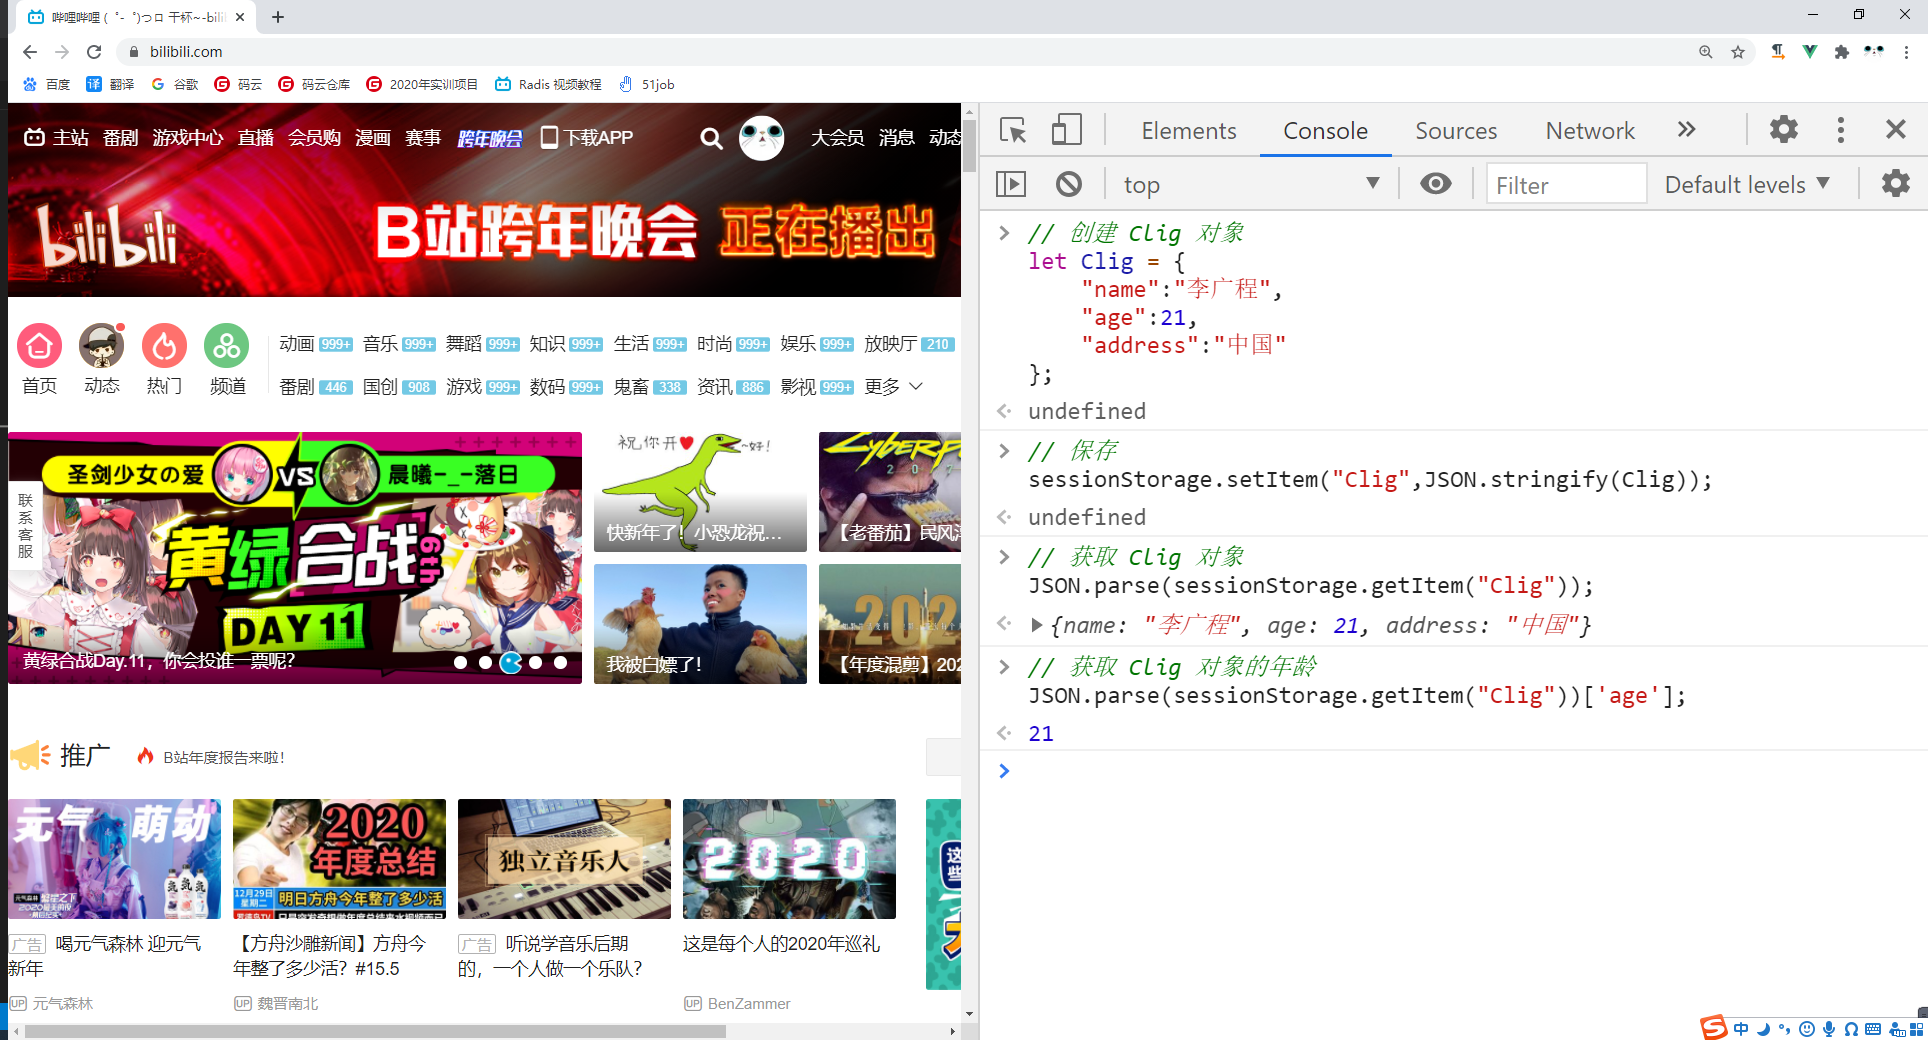The image size is (1928, 1040).
Task: Open the 2020年度总结 video thumbnail
Action: coord(339,859)
